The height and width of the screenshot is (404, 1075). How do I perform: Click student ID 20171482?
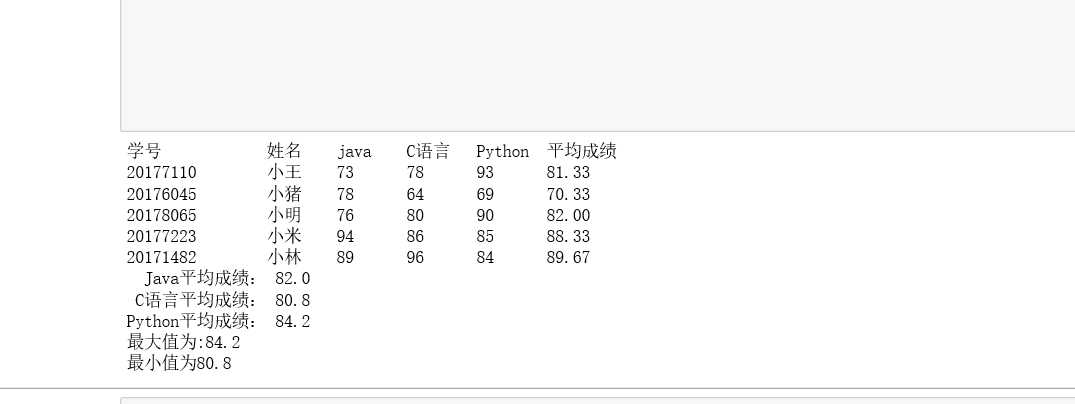coord(161,257)
